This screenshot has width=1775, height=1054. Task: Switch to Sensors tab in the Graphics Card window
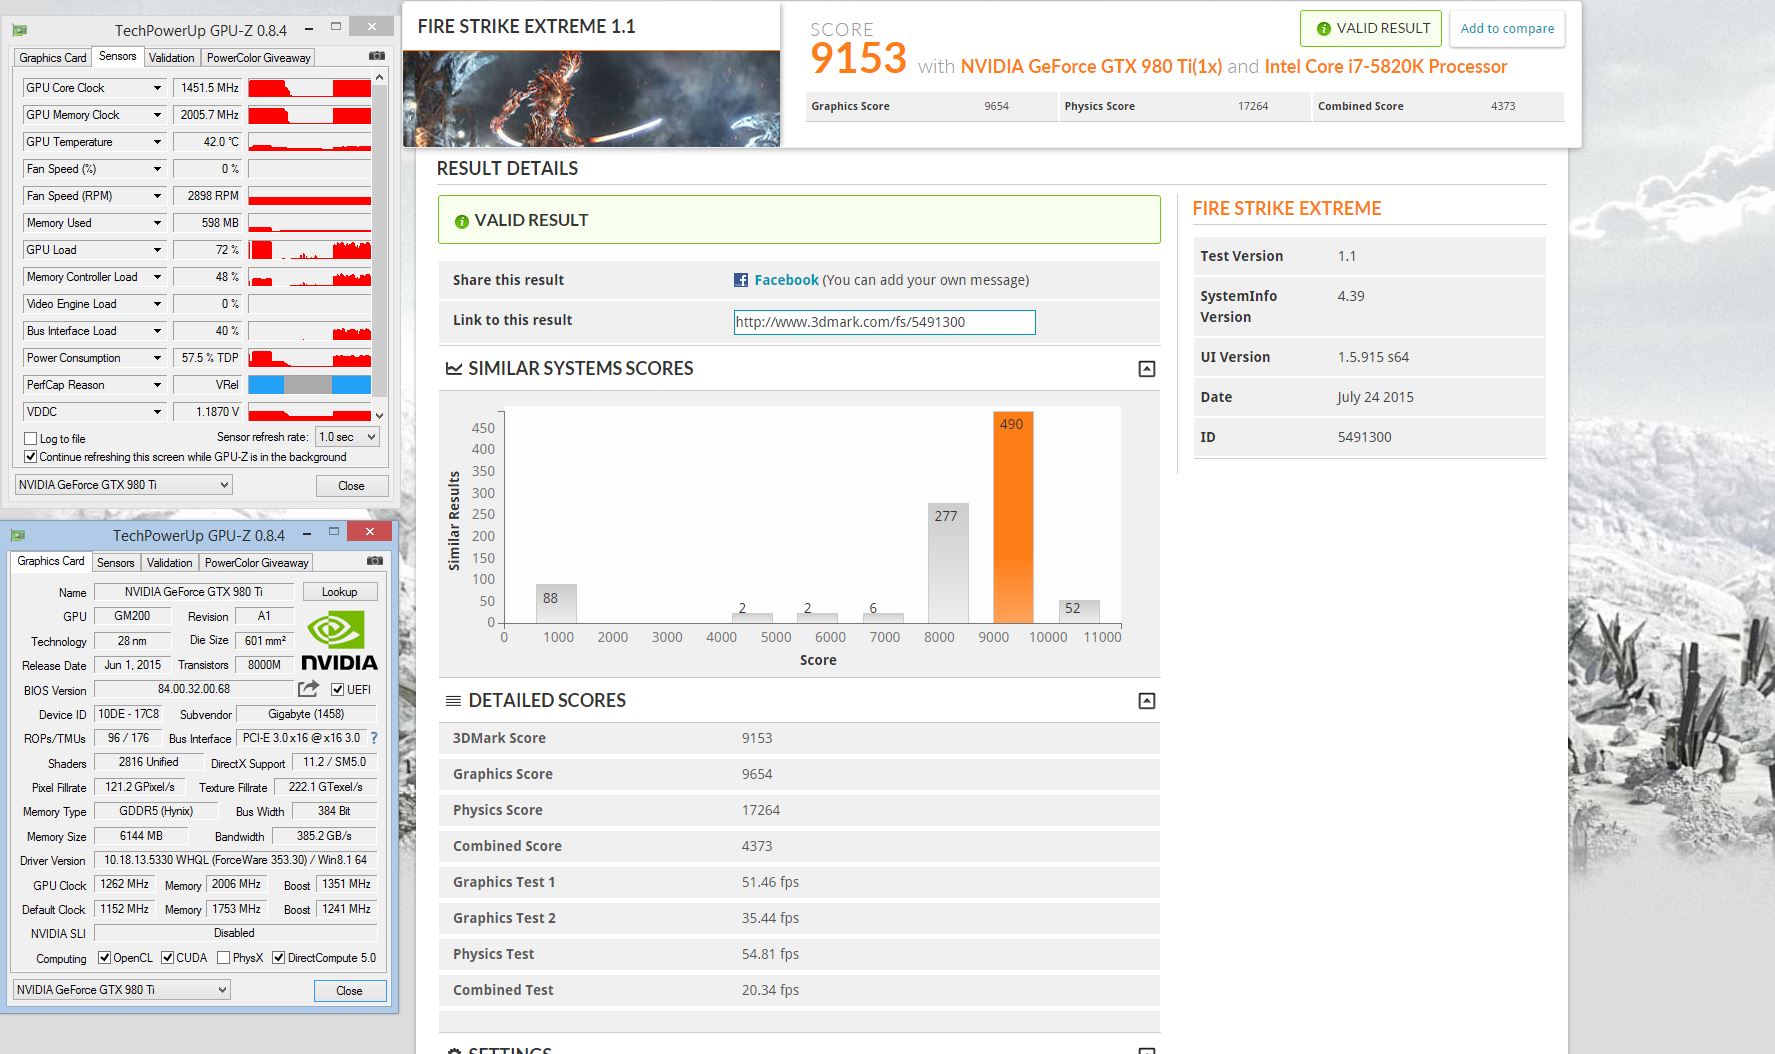pyautogui.click(x=115, y=563)
